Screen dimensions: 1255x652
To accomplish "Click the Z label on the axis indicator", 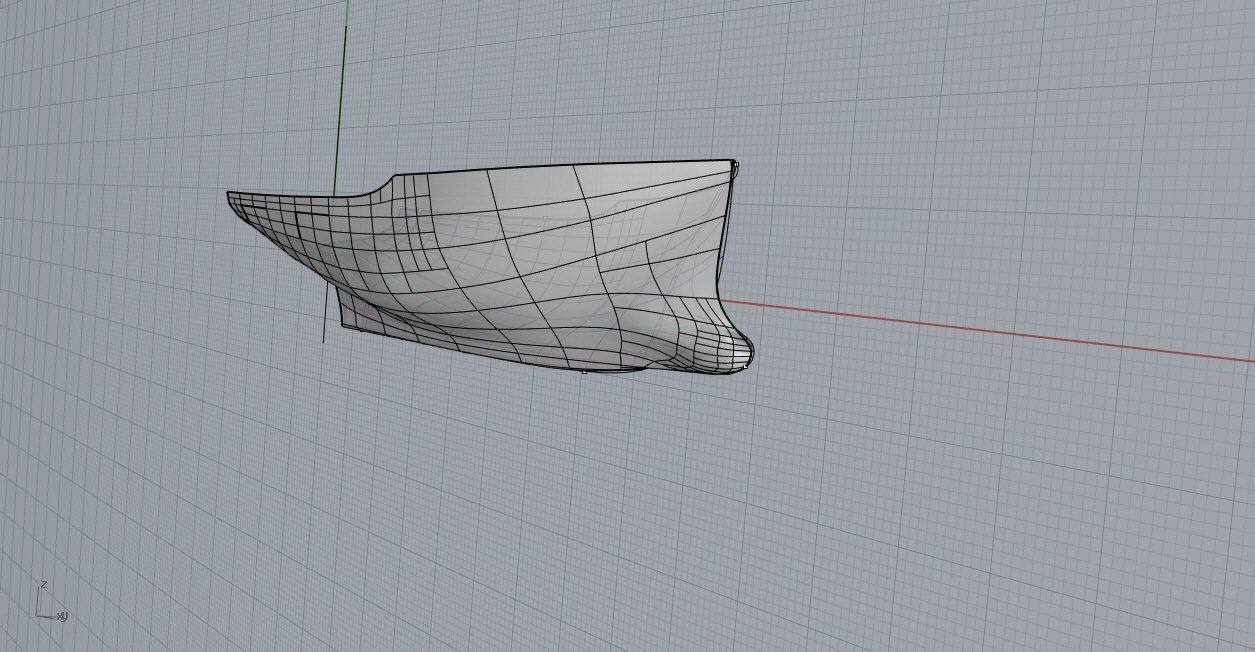I will click(x=43, y=584).
